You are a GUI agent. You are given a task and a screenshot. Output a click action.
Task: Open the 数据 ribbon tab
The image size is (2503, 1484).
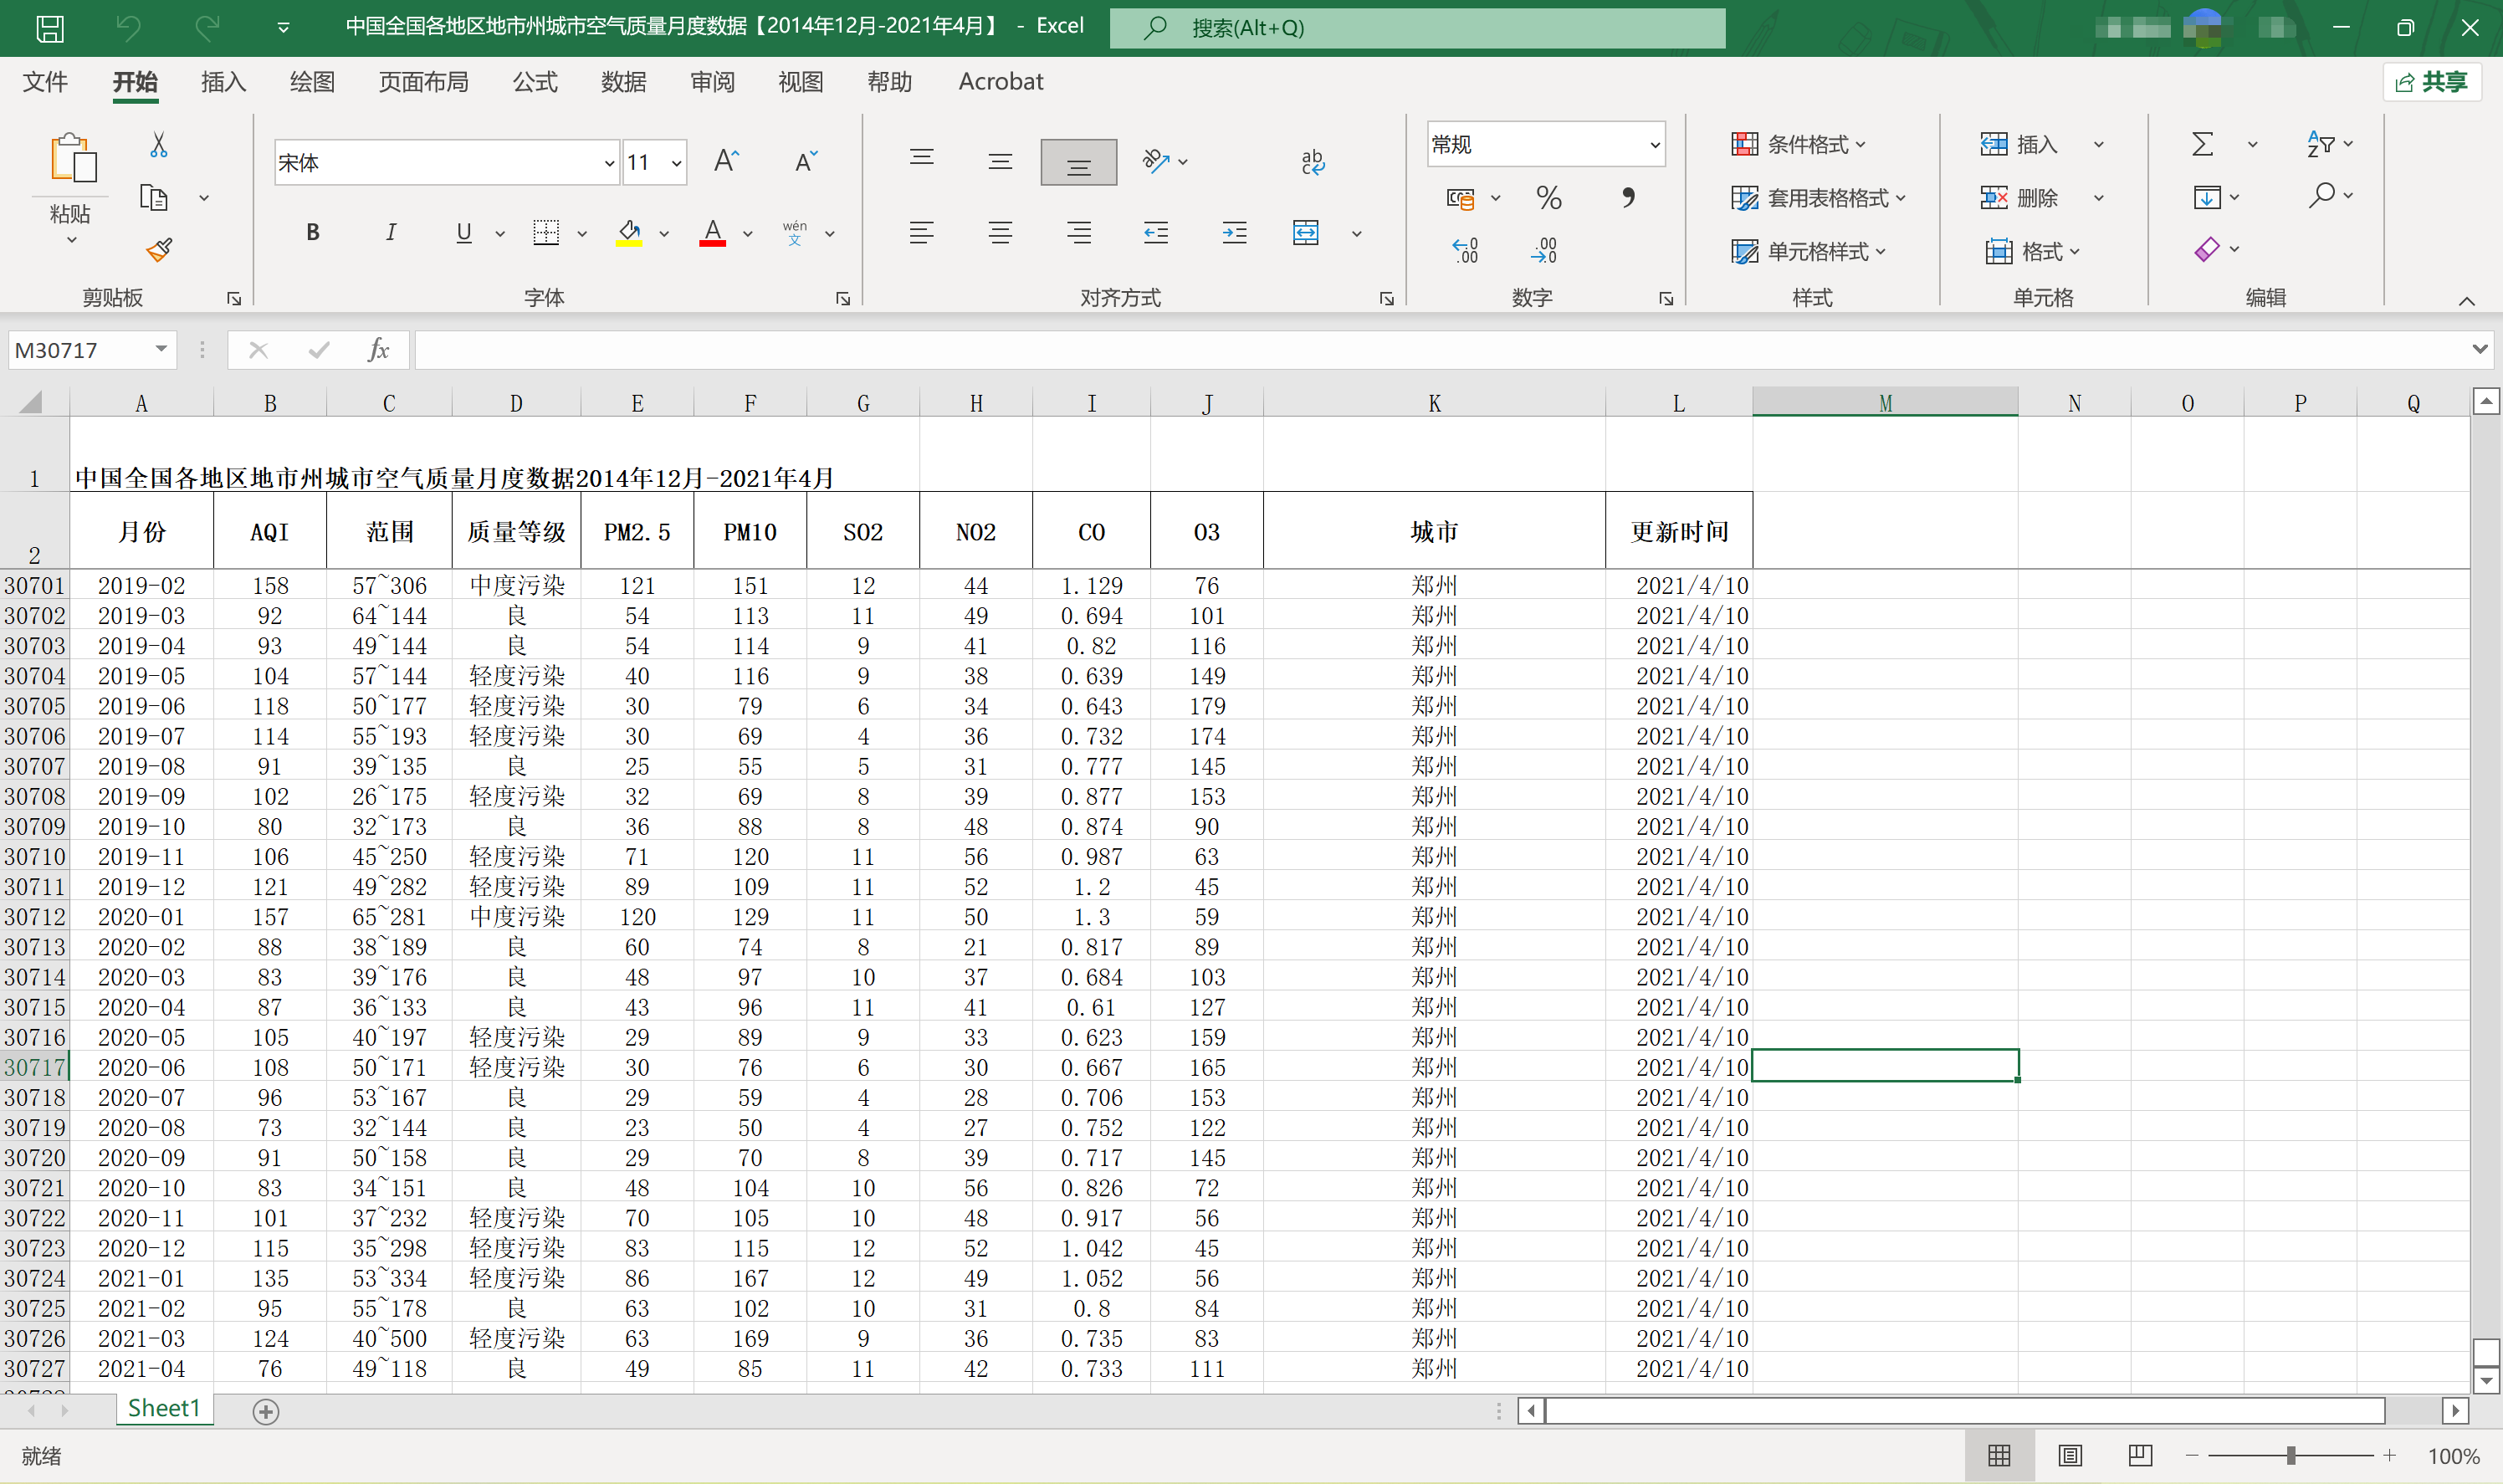623,82
